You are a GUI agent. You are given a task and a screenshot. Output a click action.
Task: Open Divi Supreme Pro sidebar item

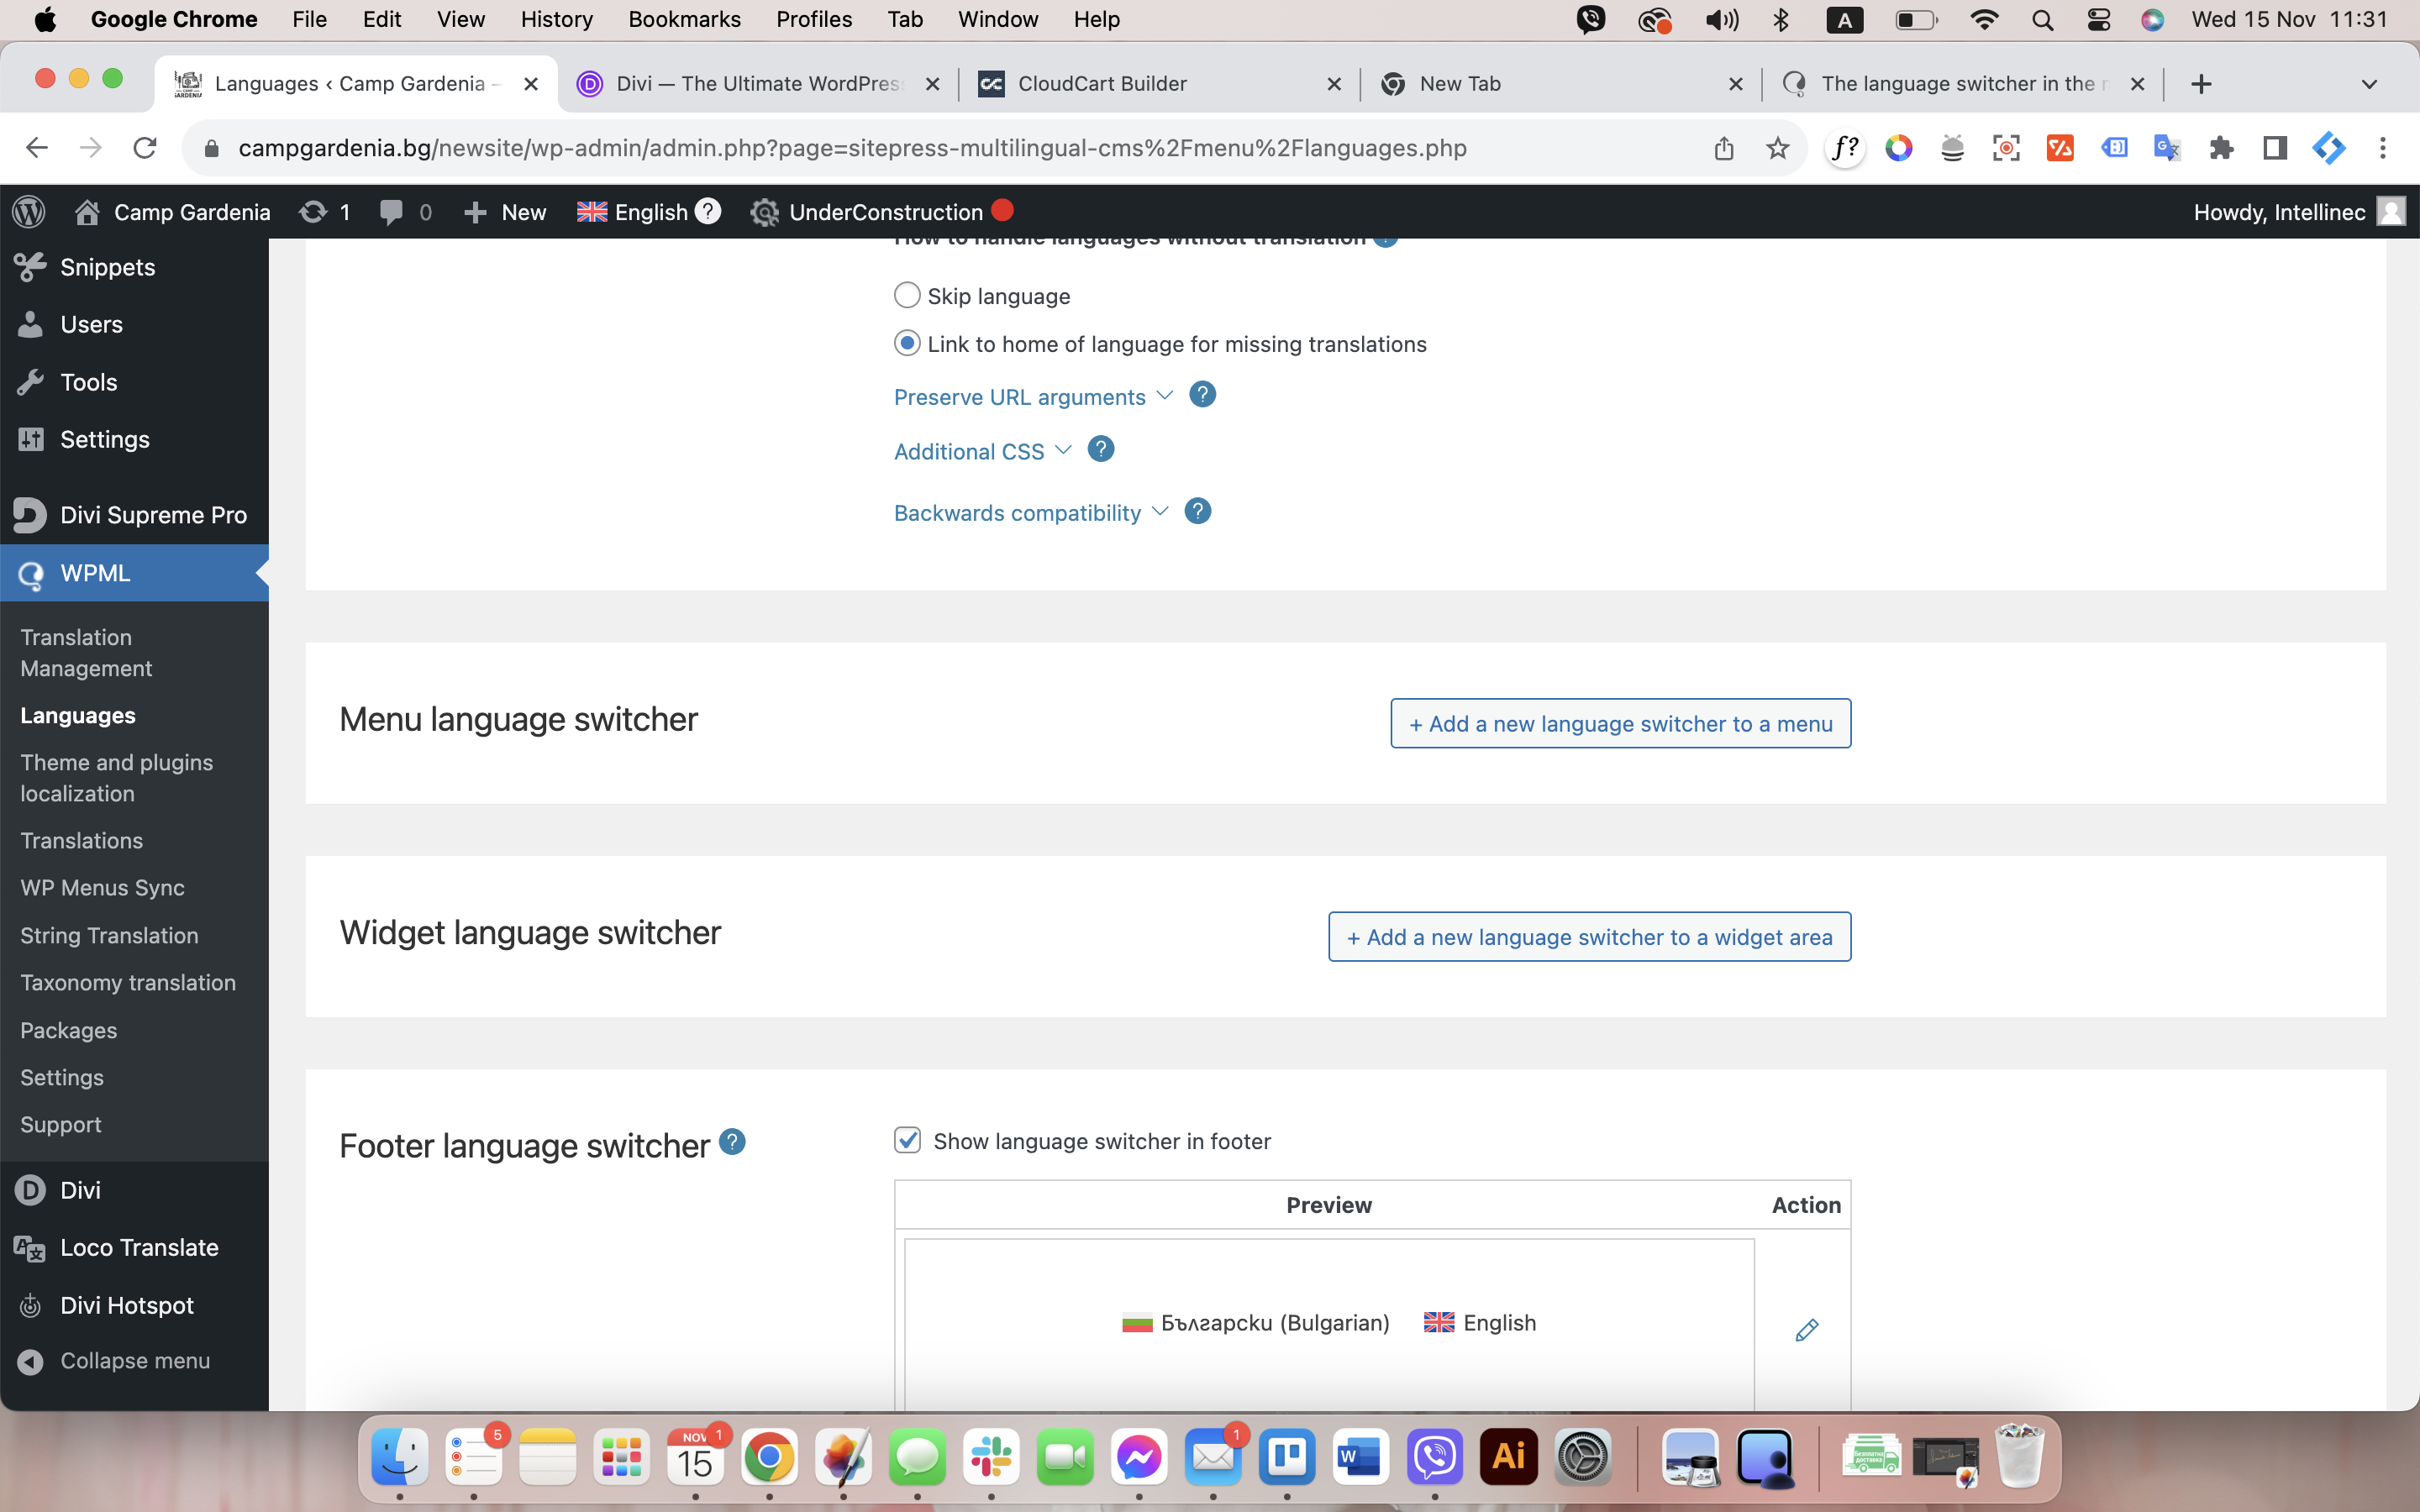(x=134, y=515)
